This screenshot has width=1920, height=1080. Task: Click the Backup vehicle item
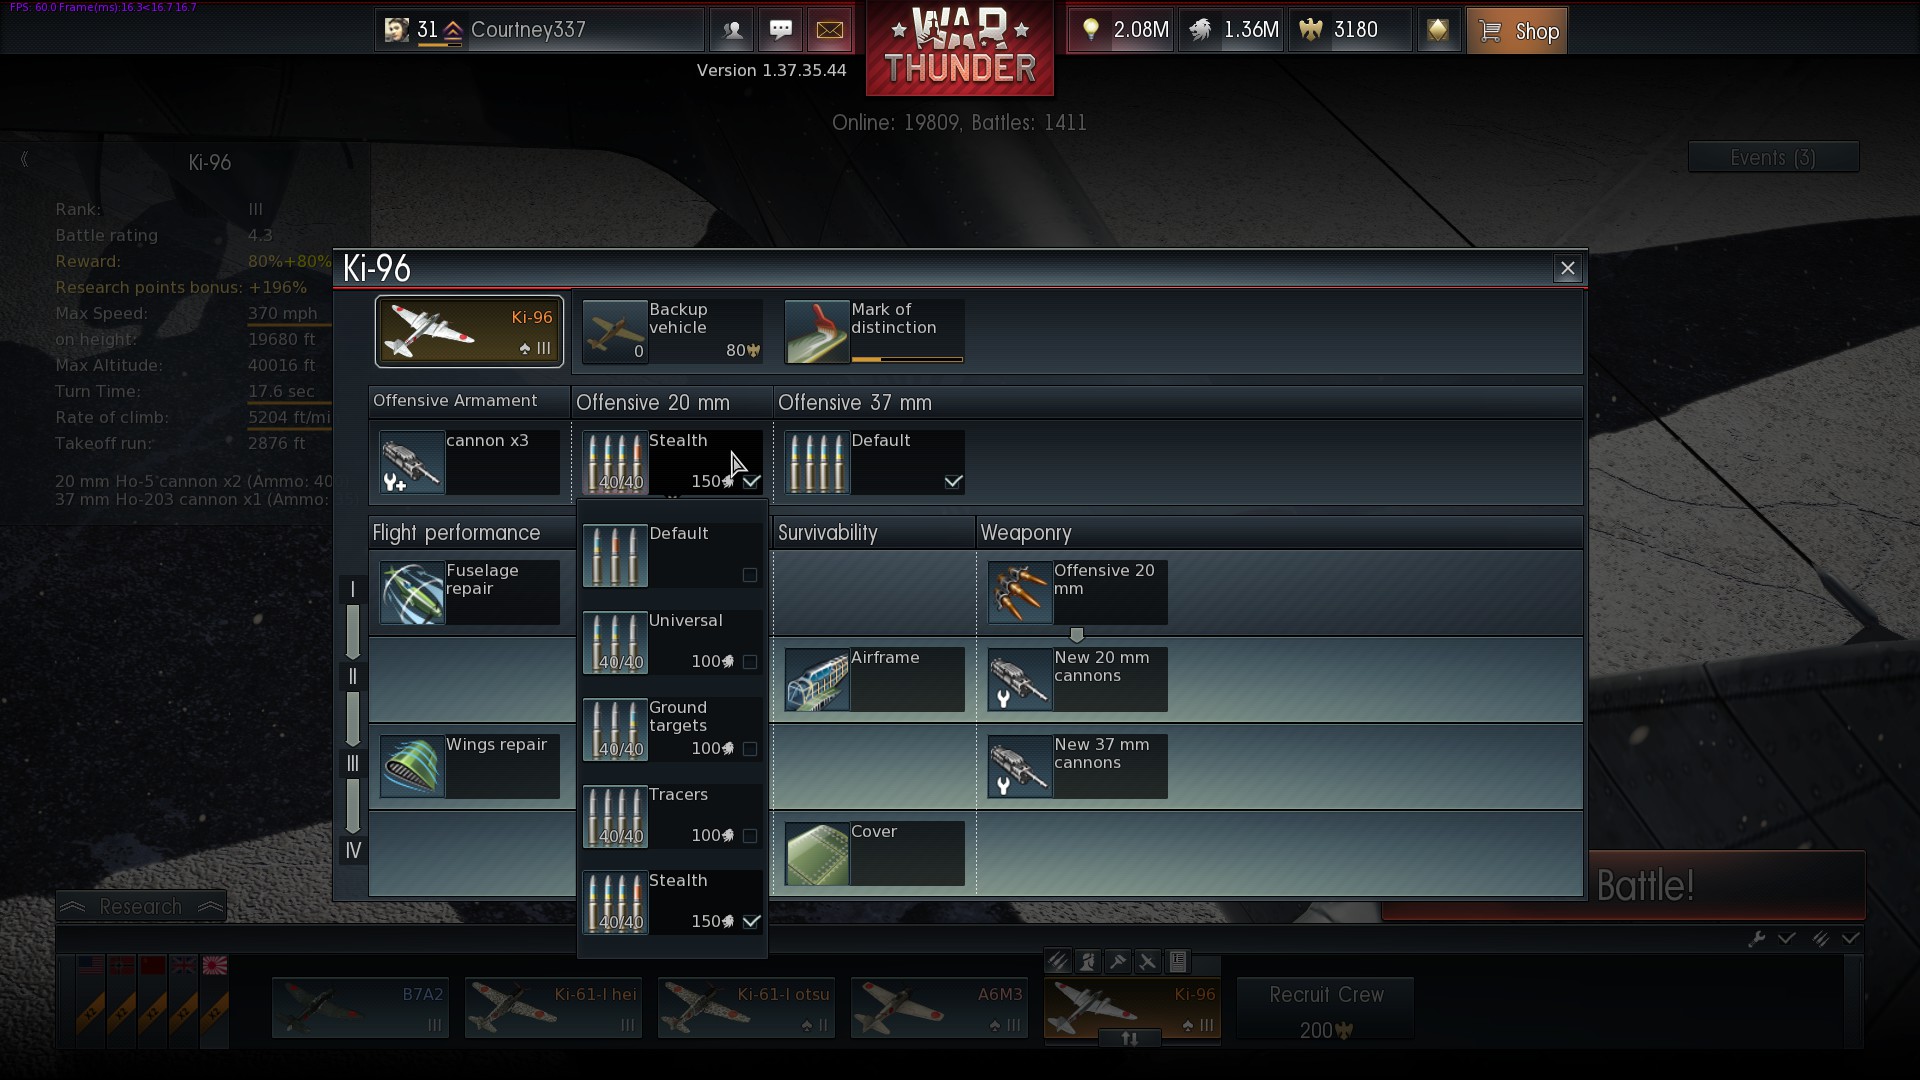[672, 331]
